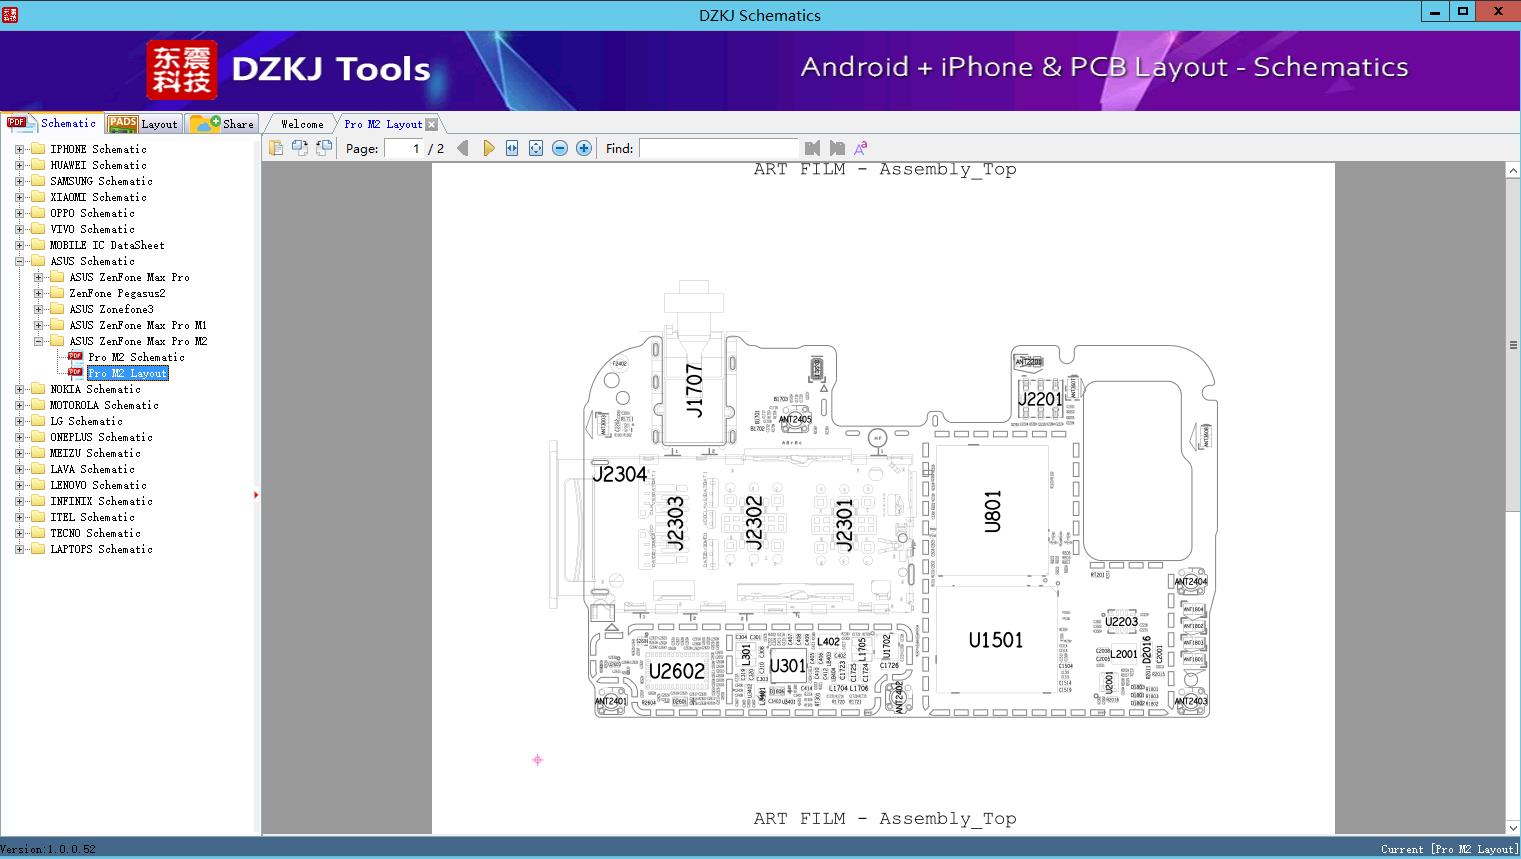This screenshot has height=859, width=1521.
Task: Click the text size adjustment icon
Action: coord(862,148)
